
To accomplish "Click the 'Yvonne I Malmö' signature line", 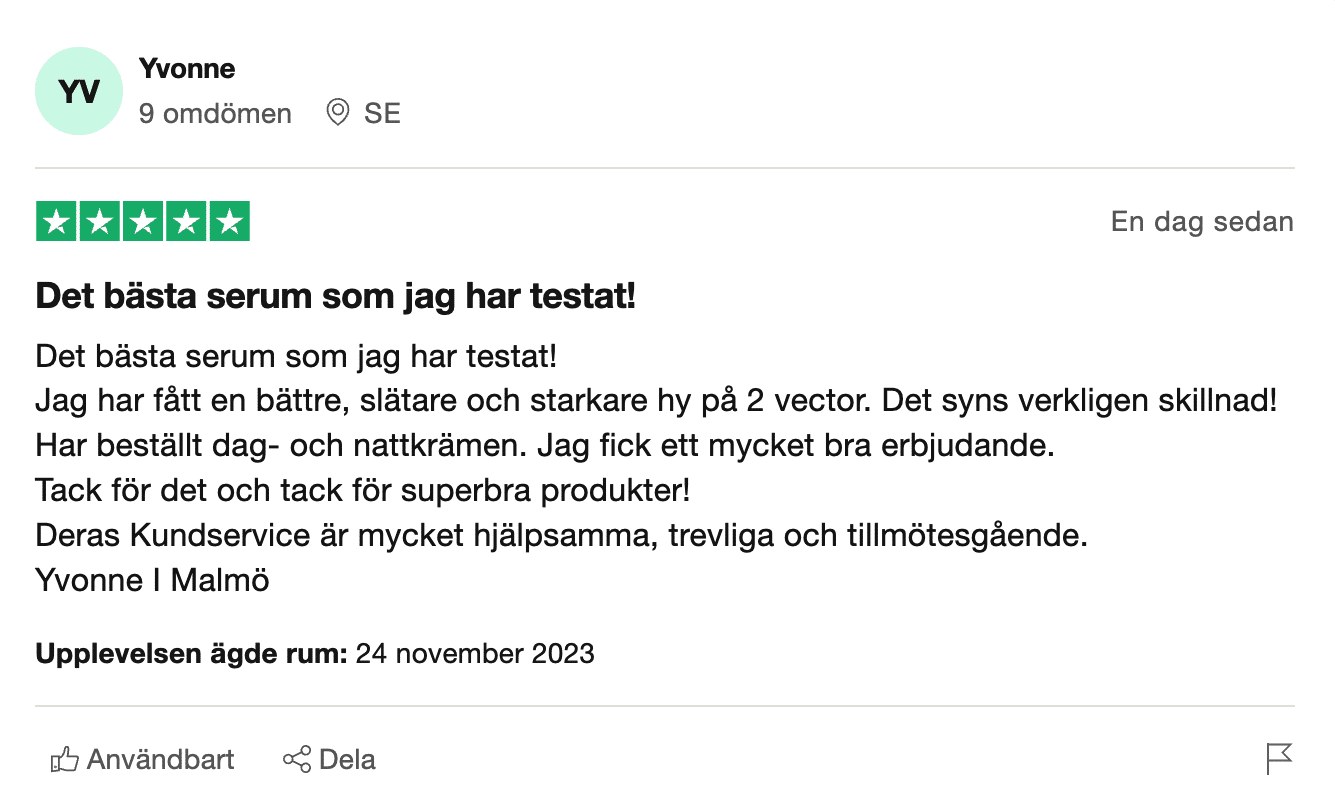I will [x=152, y=580].
